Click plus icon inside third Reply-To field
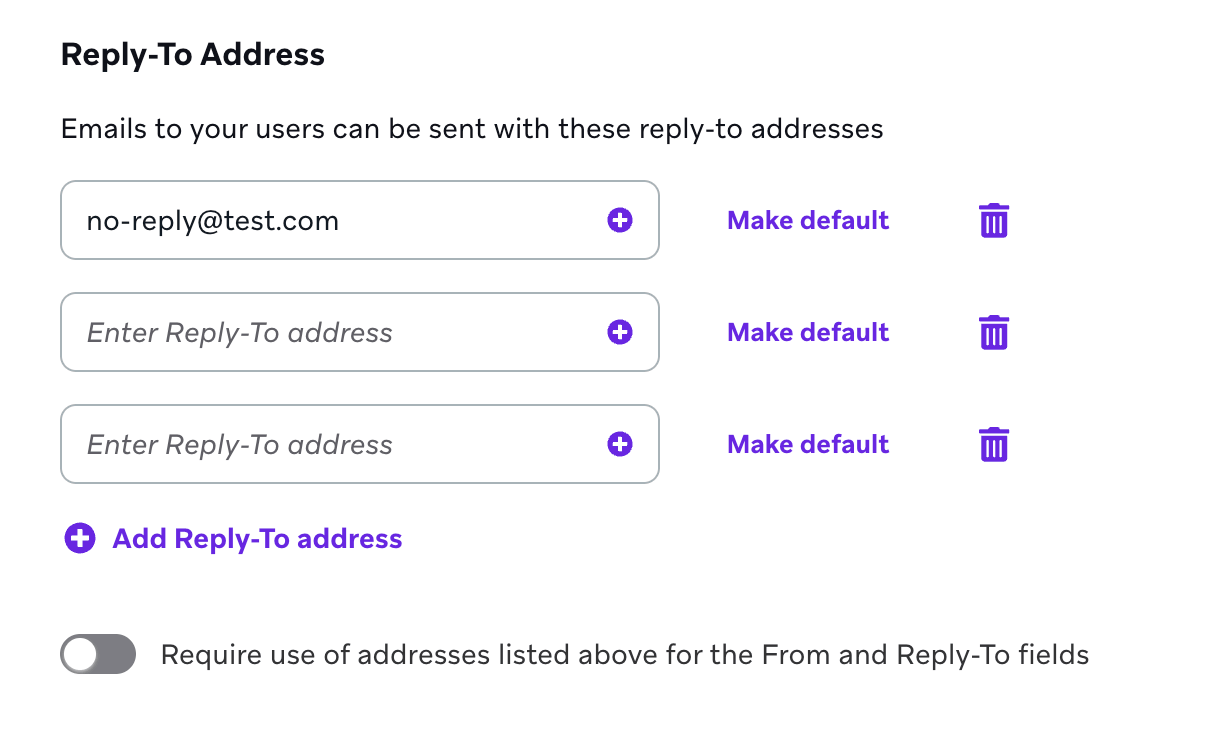1216x732 pixels. tap(620, 444)
